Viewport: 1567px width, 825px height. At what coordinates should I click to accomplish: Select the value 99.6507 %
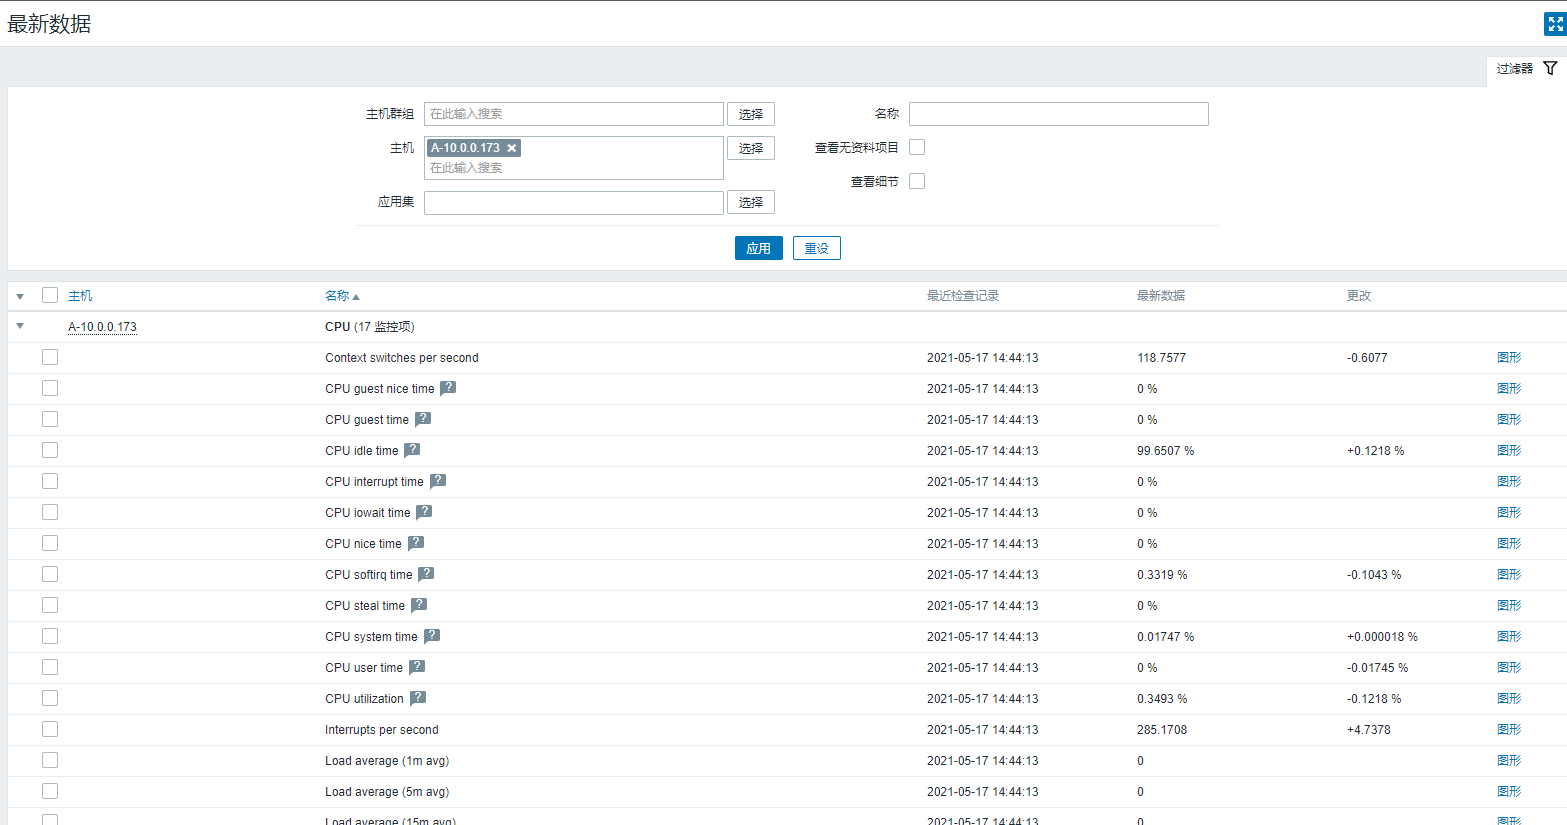click(1165, 450)
